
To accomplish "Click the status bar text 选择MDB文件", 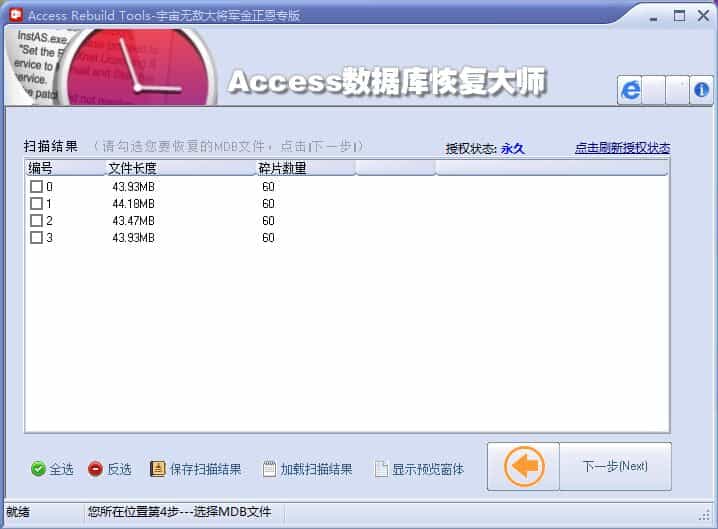I will (232, 511).
